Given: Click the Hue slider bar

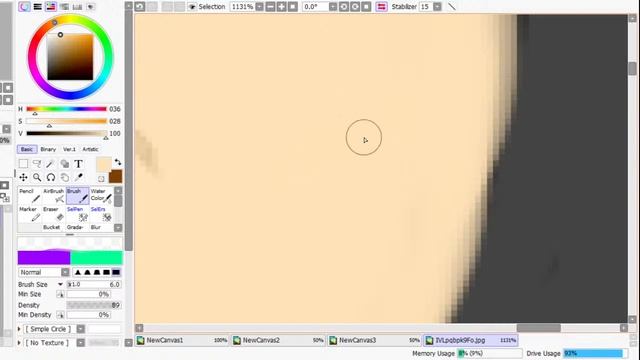Looking at the screenshot, I should 66,109.
